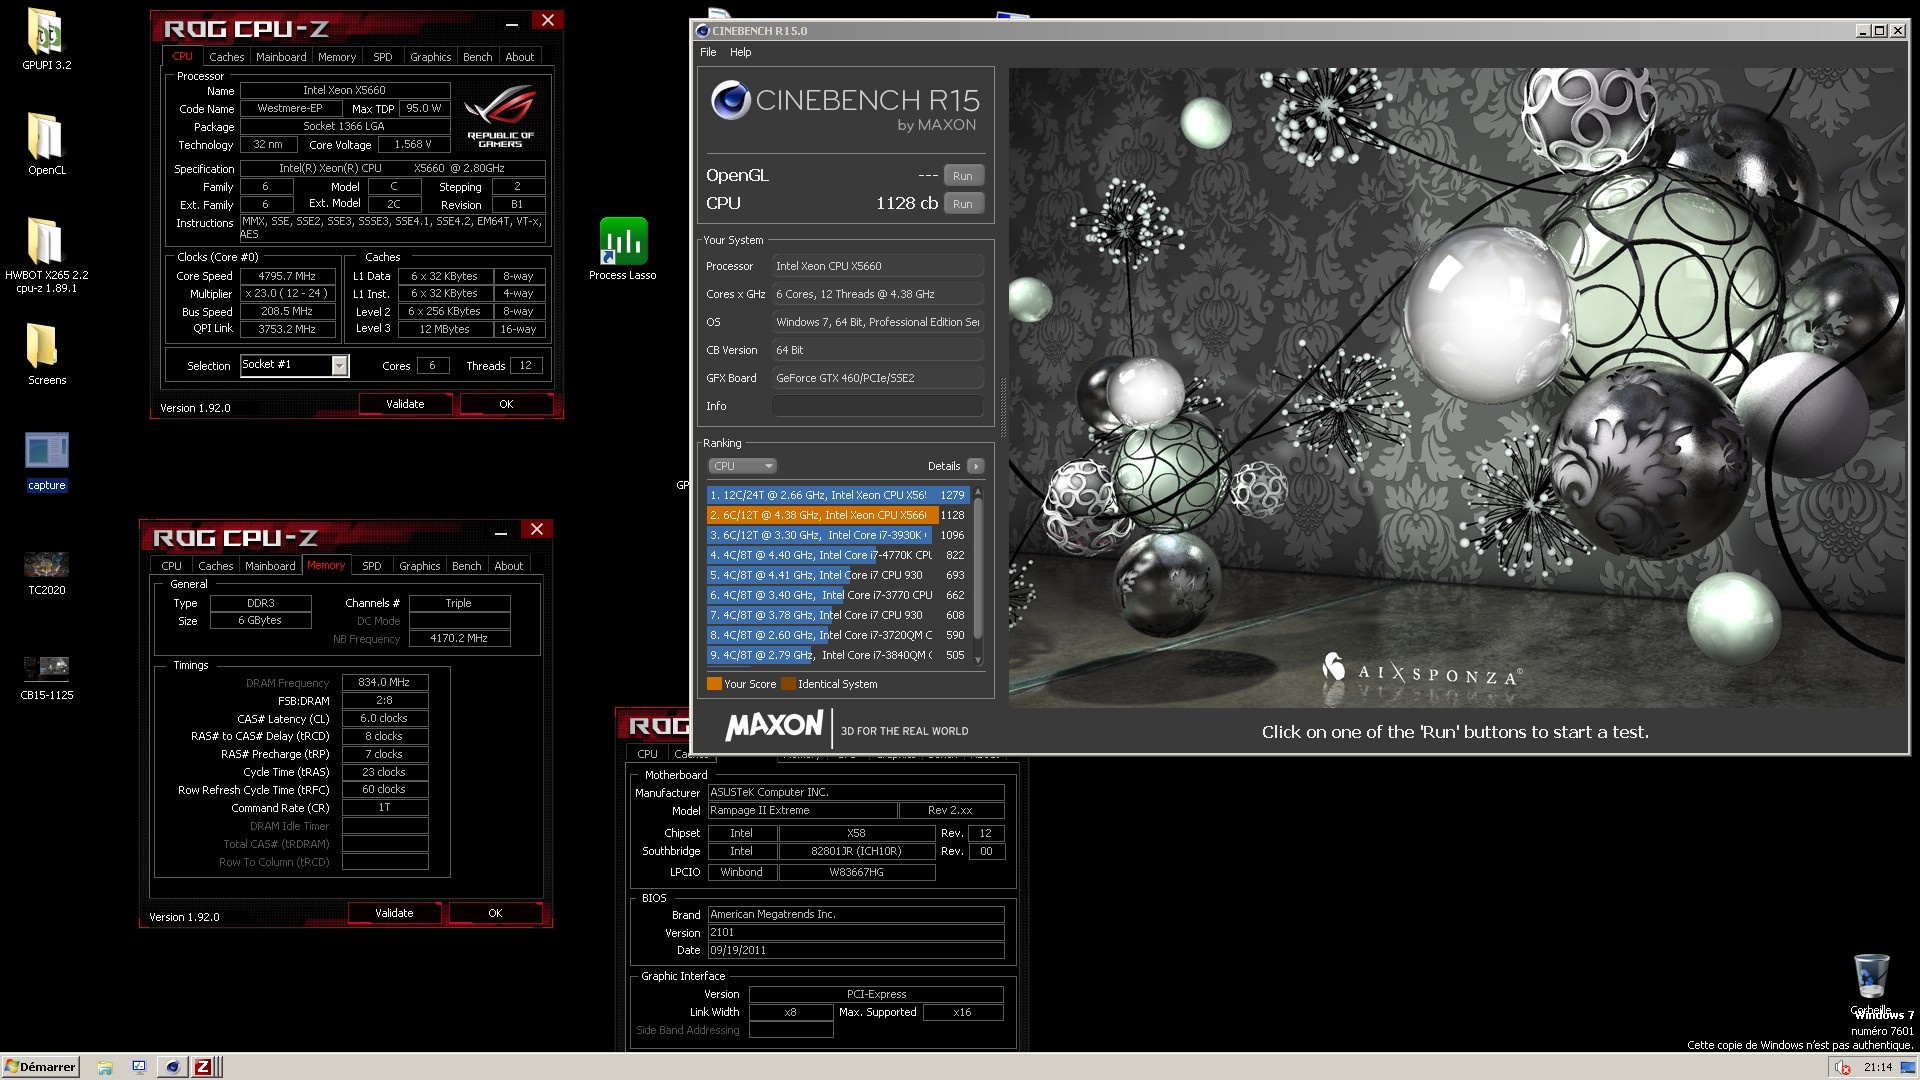
Task: Select ranking row 1 Xeon X56 1279
Action: [x=838, y=495]
